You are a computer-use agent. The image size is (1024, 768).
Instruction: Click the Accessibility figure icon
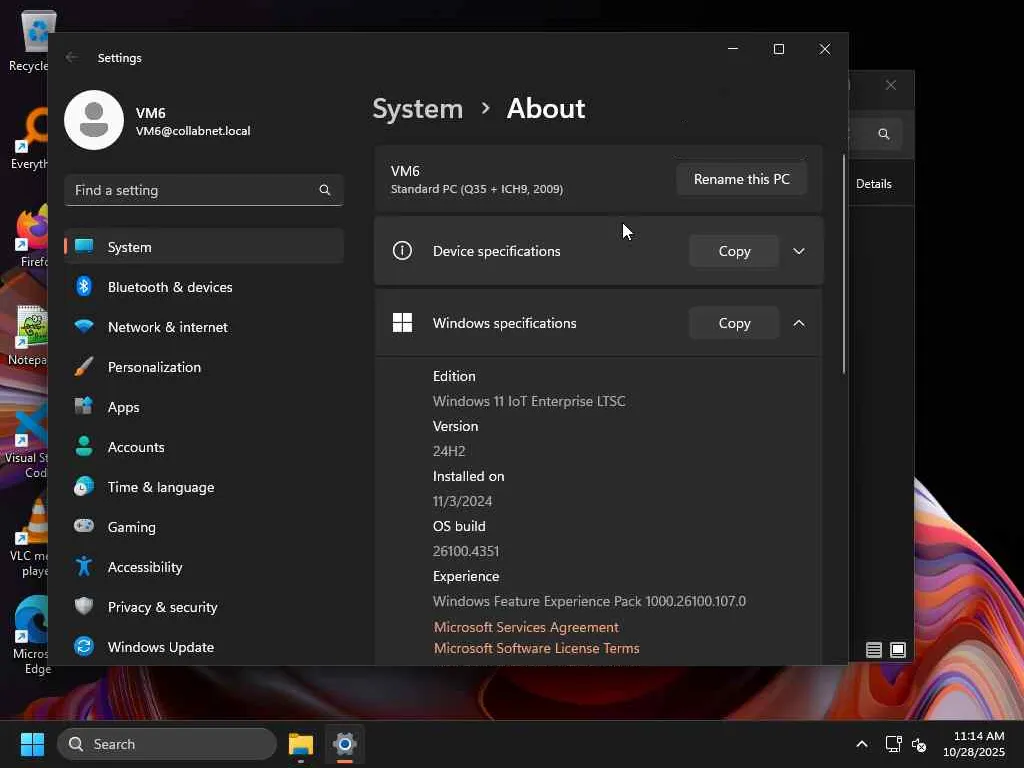click(84, 566)
